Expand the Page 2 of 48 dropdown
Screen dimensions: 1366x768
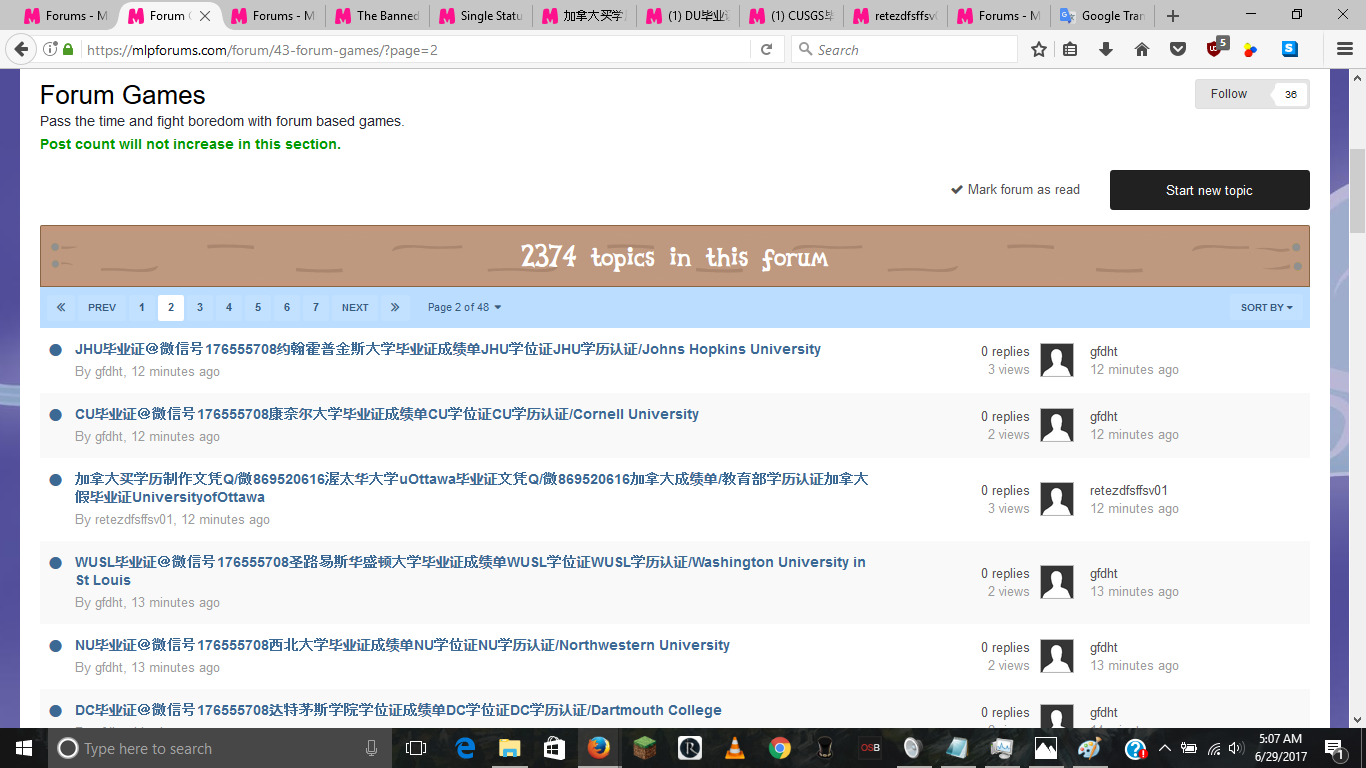tap(464, 307)
